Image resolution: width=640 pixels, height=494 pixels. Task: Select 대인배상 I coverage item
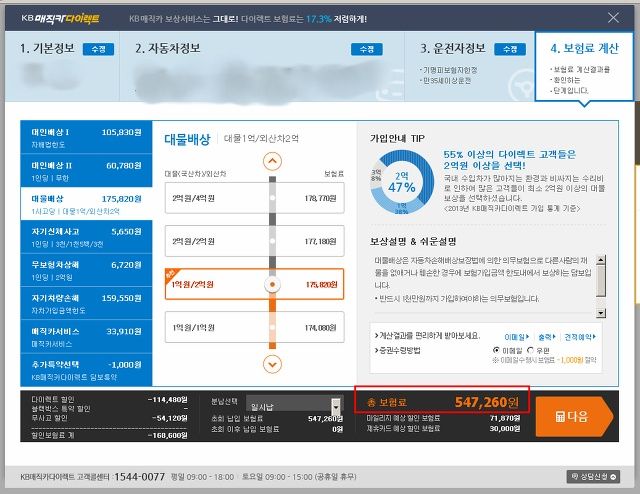coord(86,137)
